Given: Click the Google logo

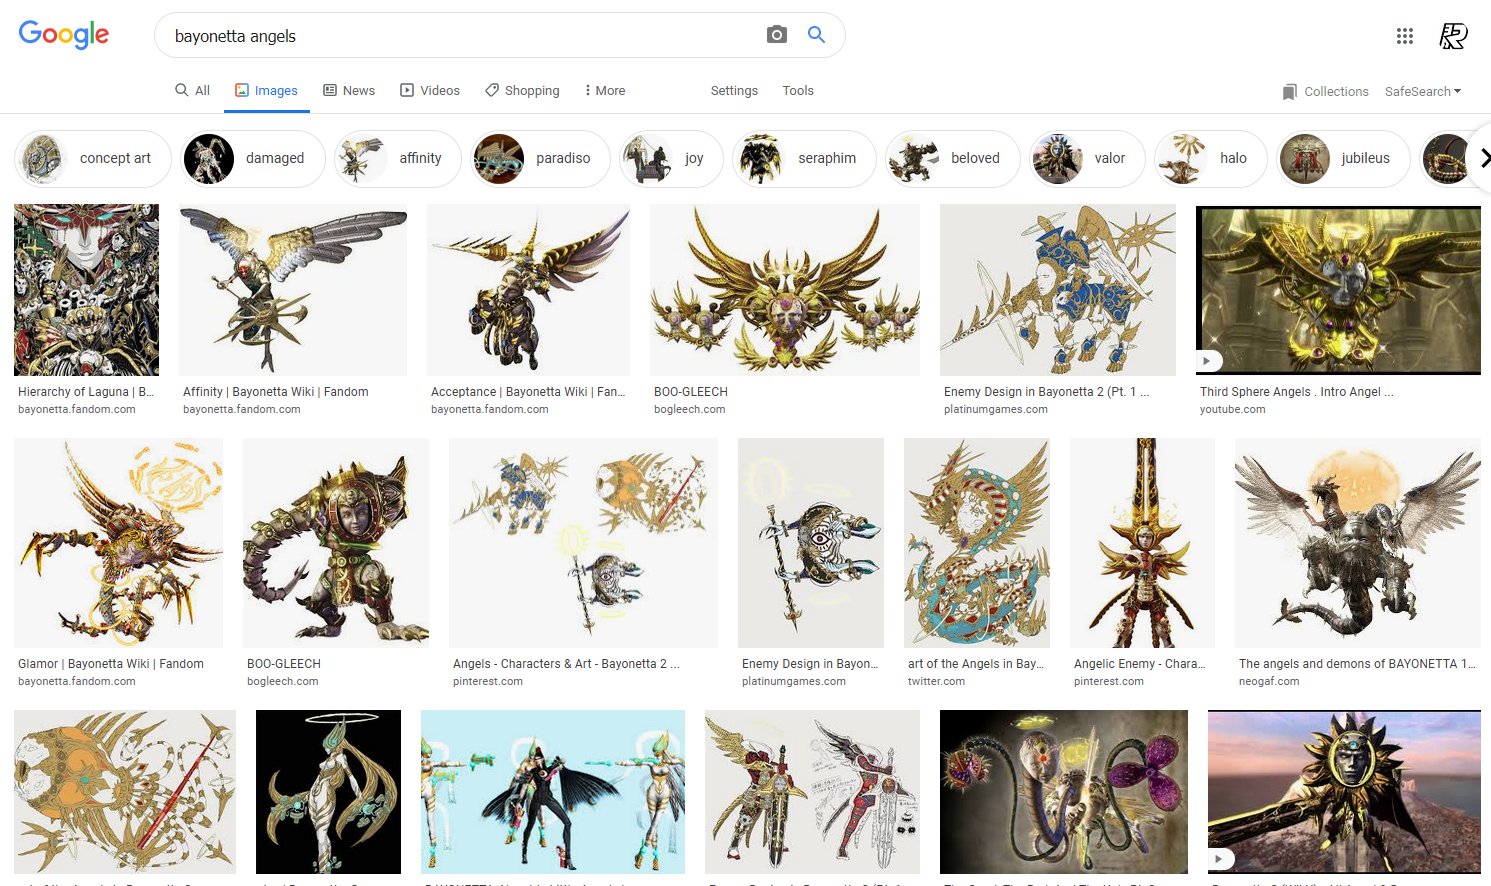Looking at the screenshot, I should [x=64, y=35].
